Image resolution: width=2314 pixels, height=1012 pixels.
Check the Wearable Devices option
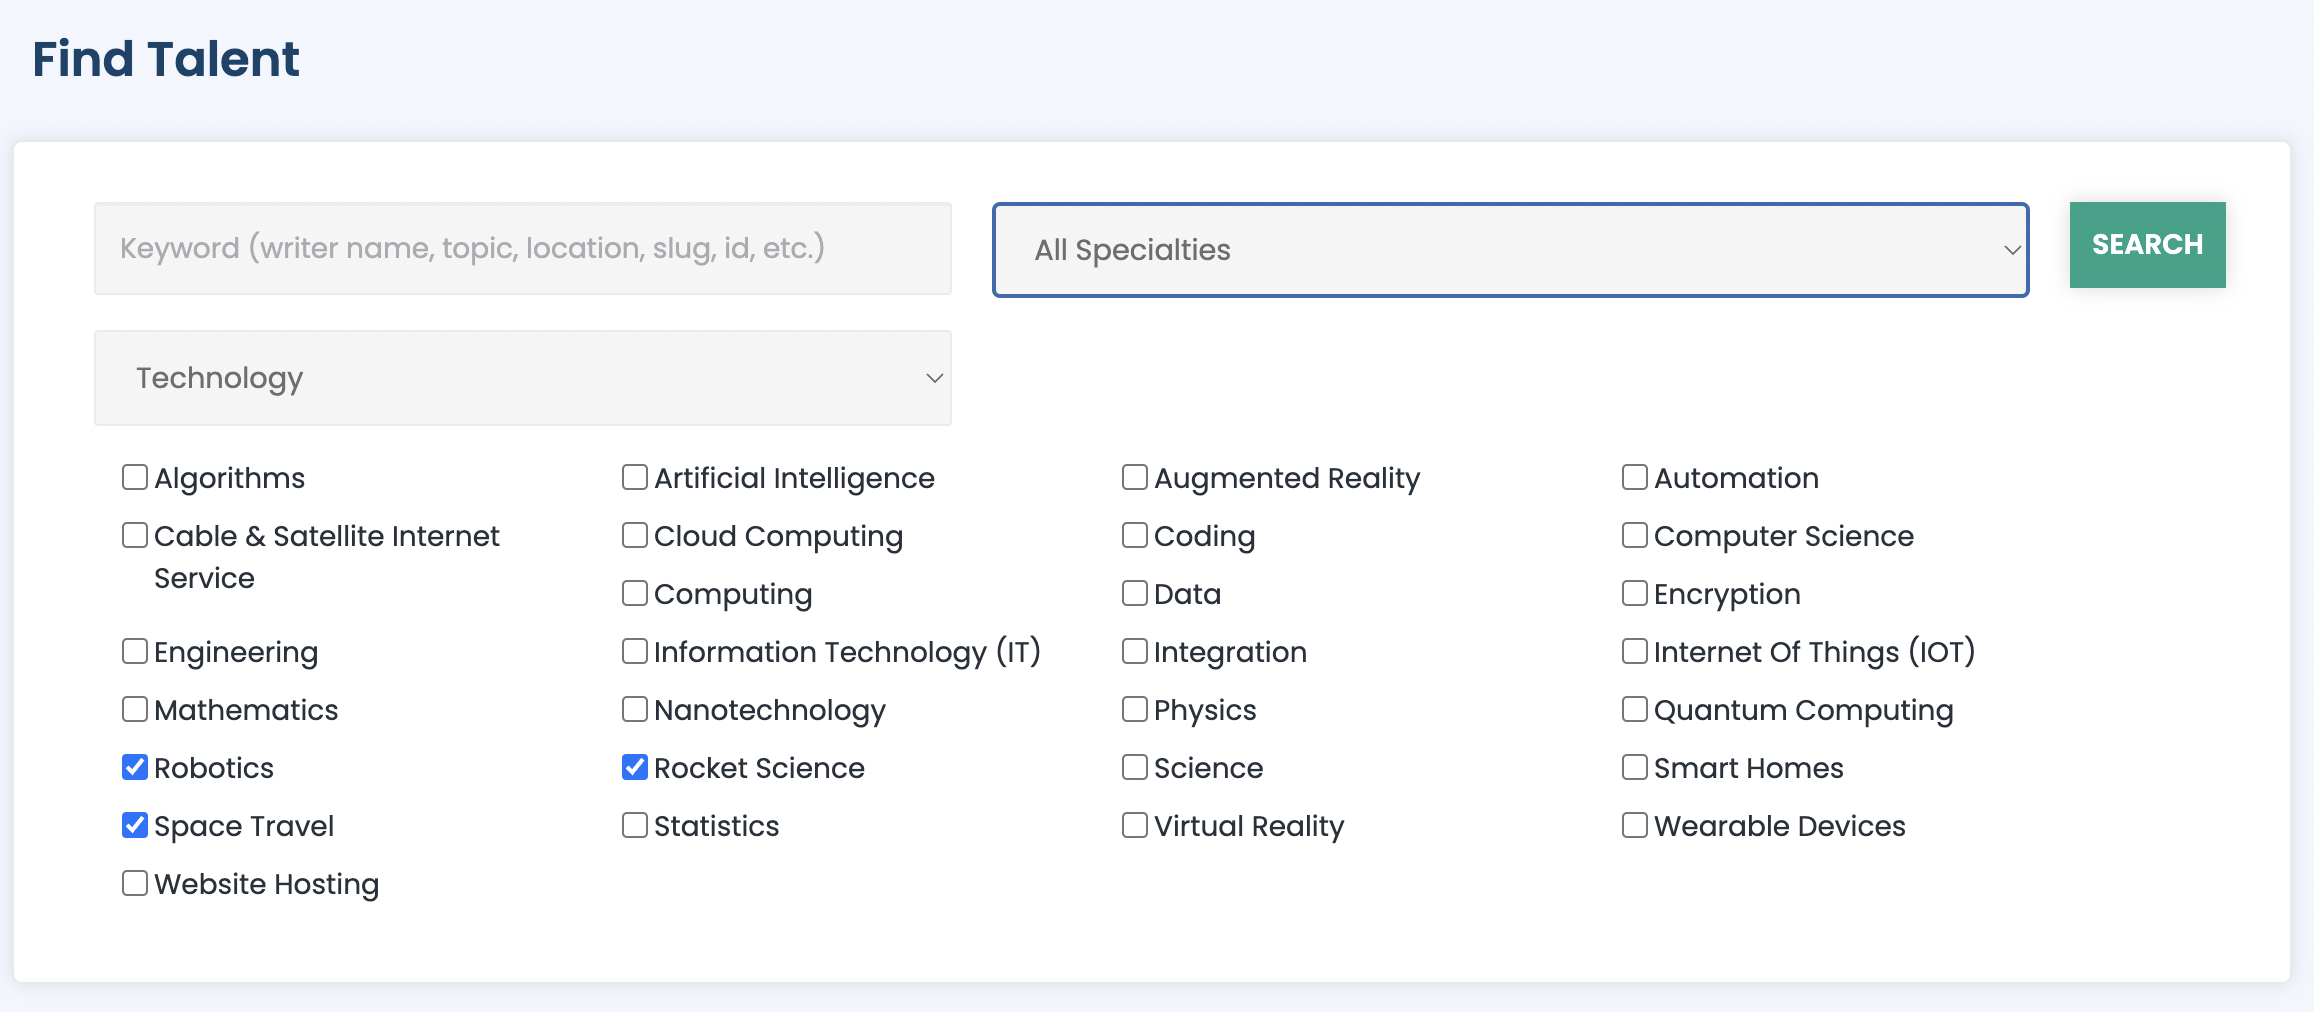1635,825
